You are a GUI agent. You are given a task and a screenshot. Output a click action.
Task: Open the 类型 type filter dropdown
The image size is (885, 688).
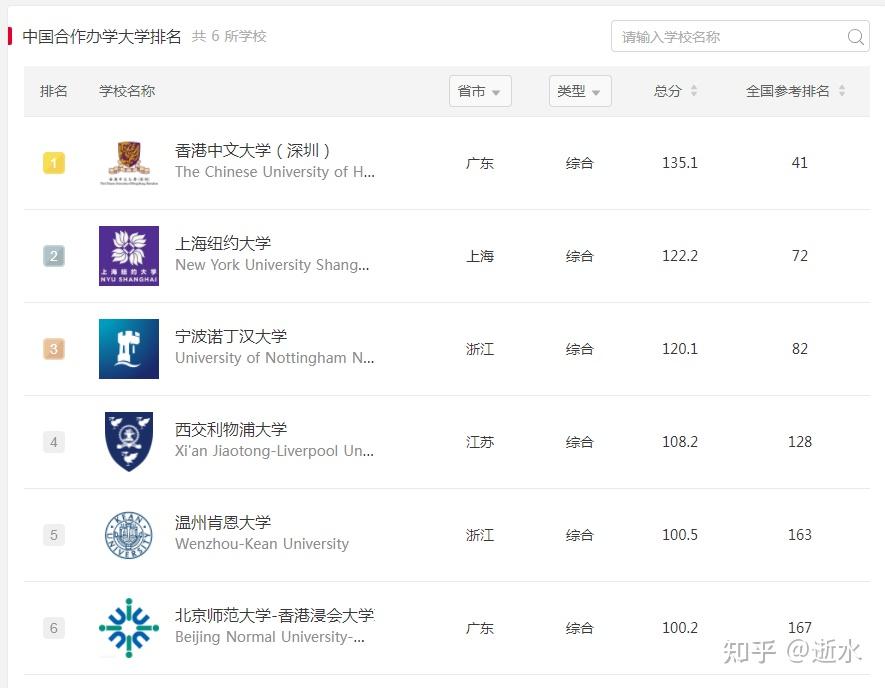click(580, 90)
